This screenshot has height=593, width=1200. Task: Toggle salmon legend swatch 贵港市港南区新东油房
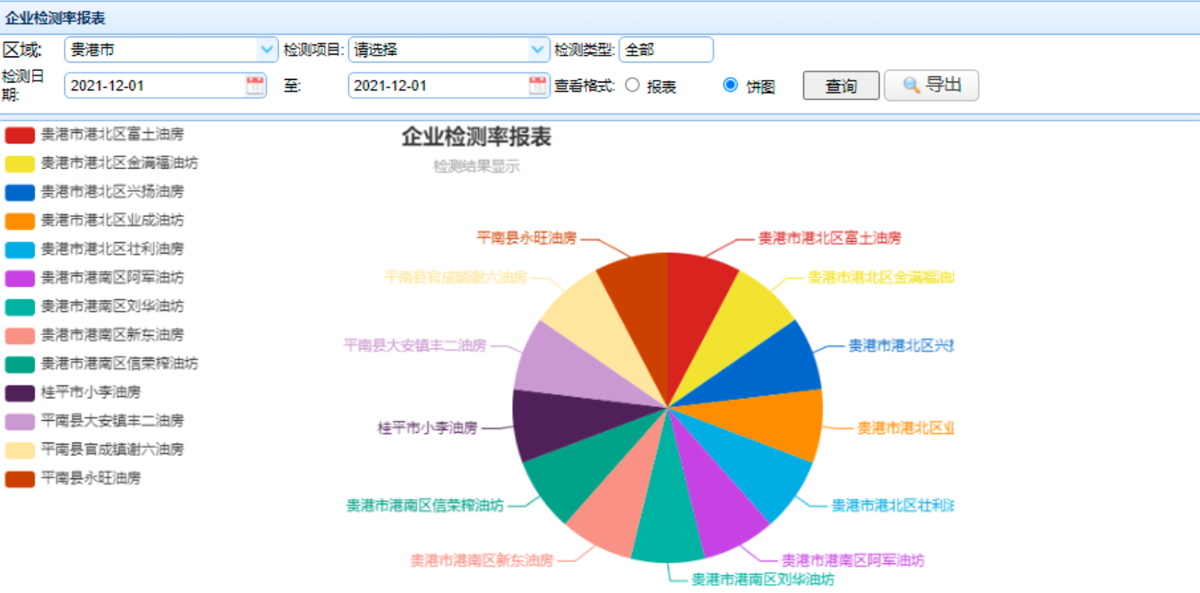[20, 335]
